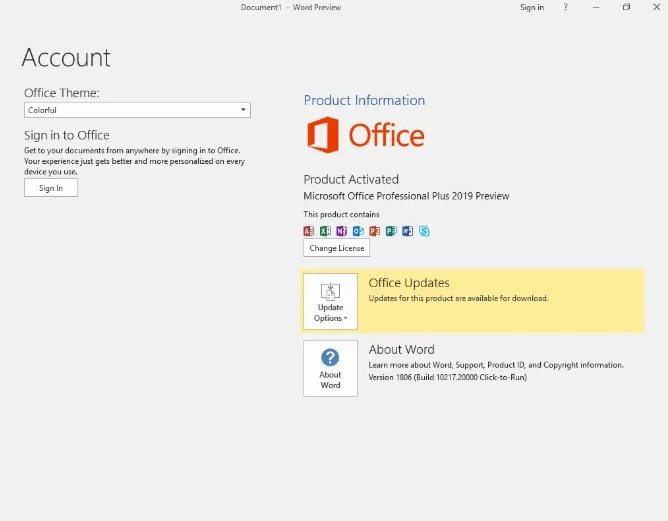Select the Product Information heading
This screenshot has height=521, width=668.
364,100
